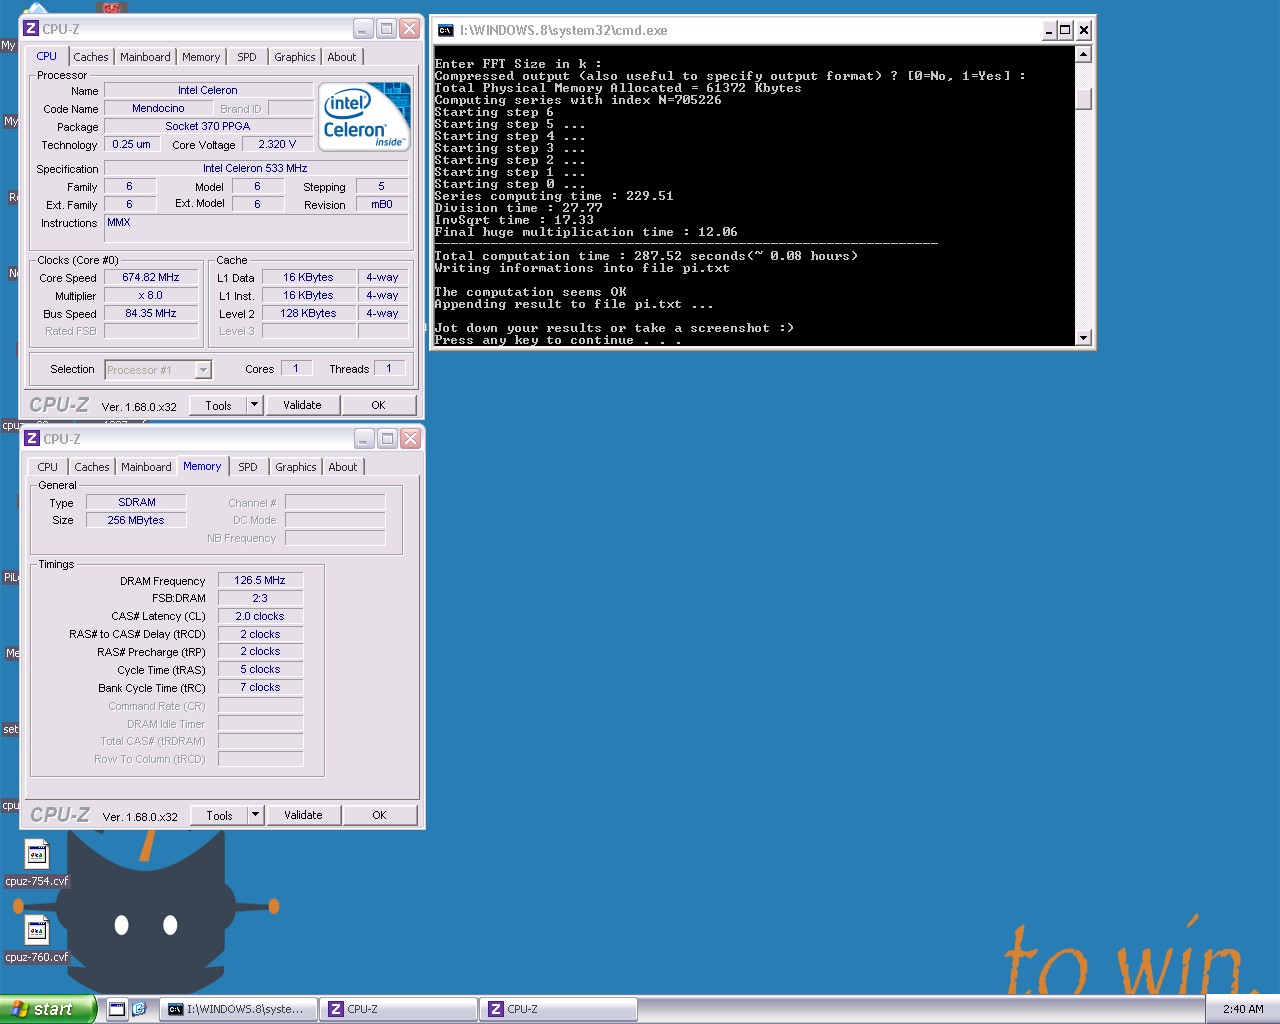This screenshot has height=1024, width=1280.
Task: Click the CAS# Latency value 2.0 clocks
Action: 260,616
